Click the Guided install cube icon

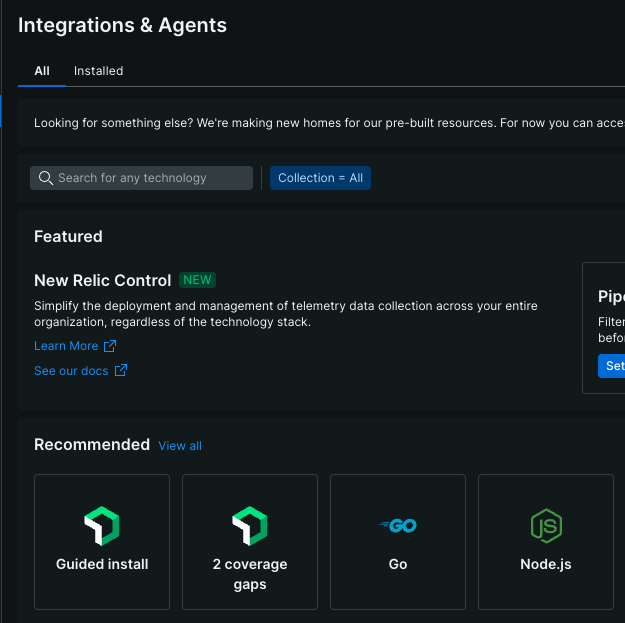[102, 526]
